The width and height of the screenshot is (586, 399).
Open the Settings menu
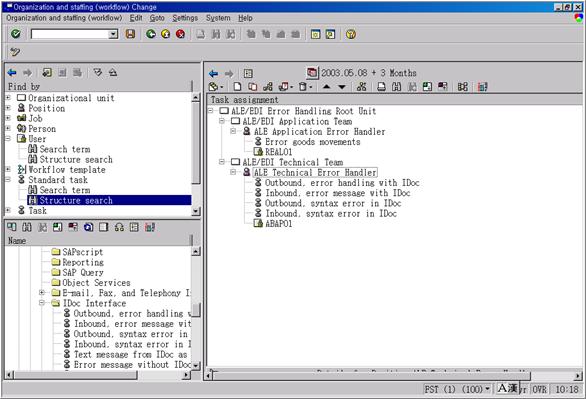[185, 18]
